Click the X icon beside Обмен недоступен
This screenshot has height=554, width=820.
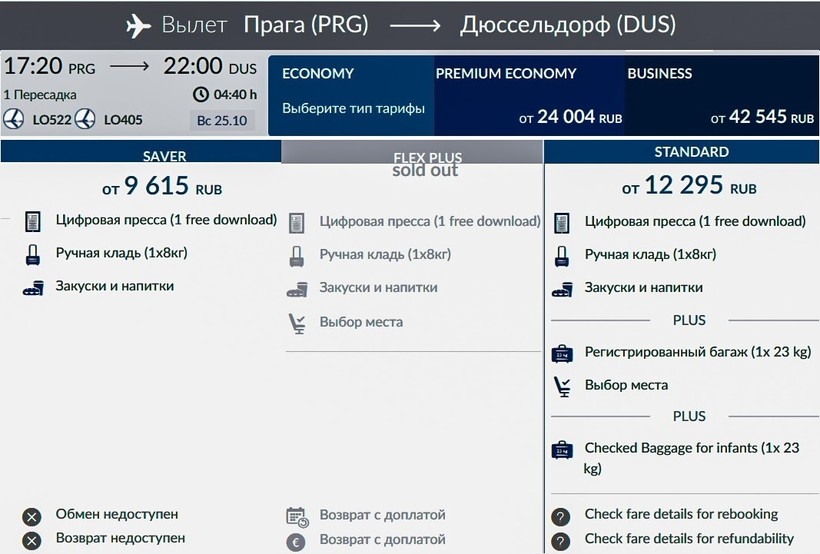(31, 517)
